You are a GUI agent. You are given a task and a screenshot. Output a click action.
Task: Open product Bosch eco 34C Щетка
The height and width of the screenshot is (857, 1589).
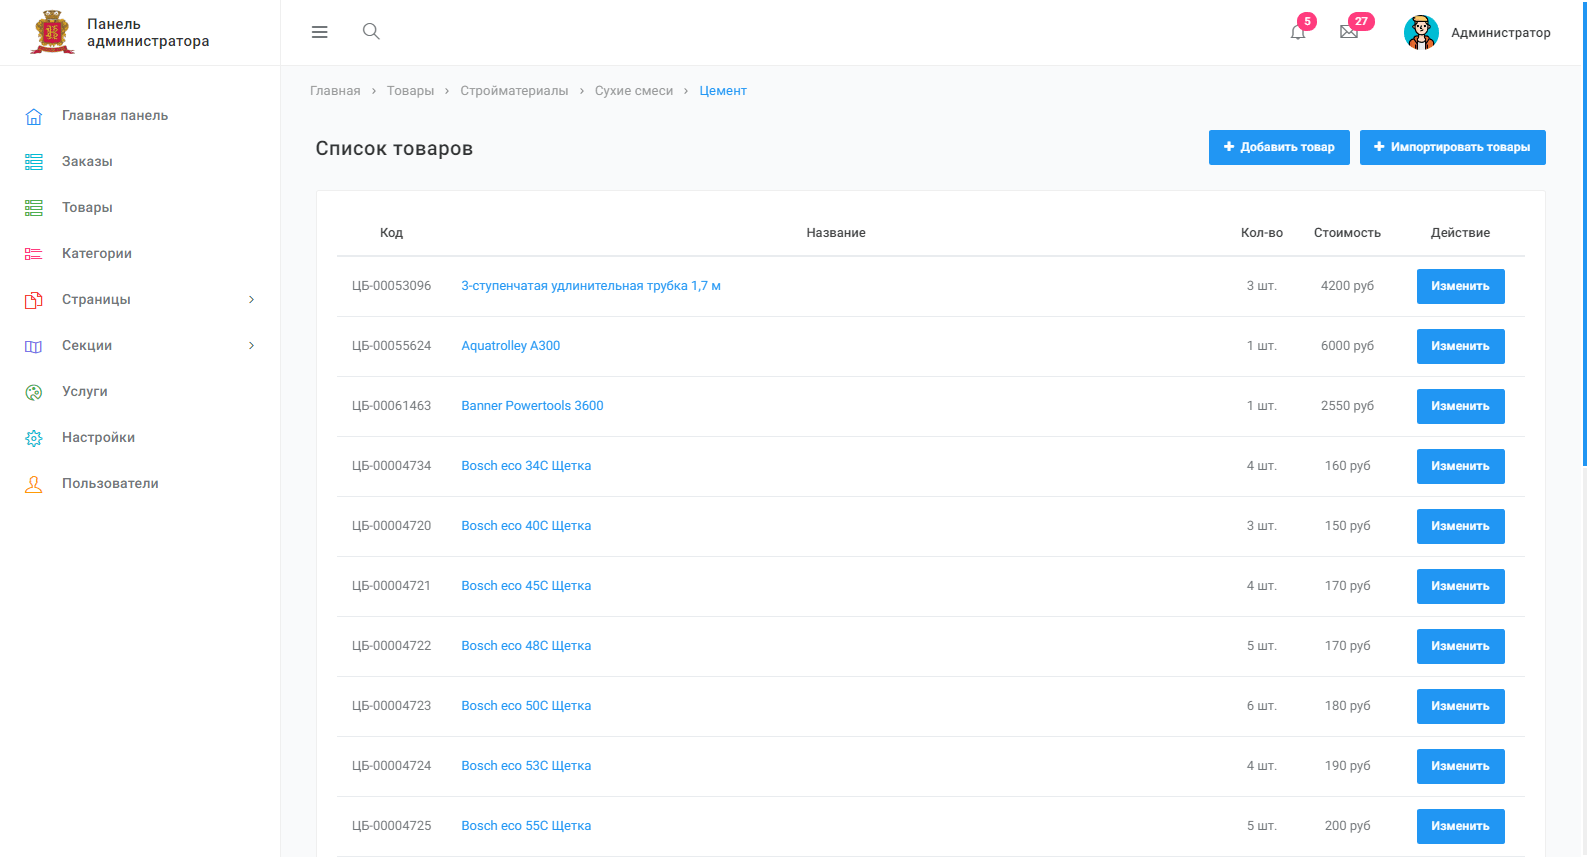point(526,466)
